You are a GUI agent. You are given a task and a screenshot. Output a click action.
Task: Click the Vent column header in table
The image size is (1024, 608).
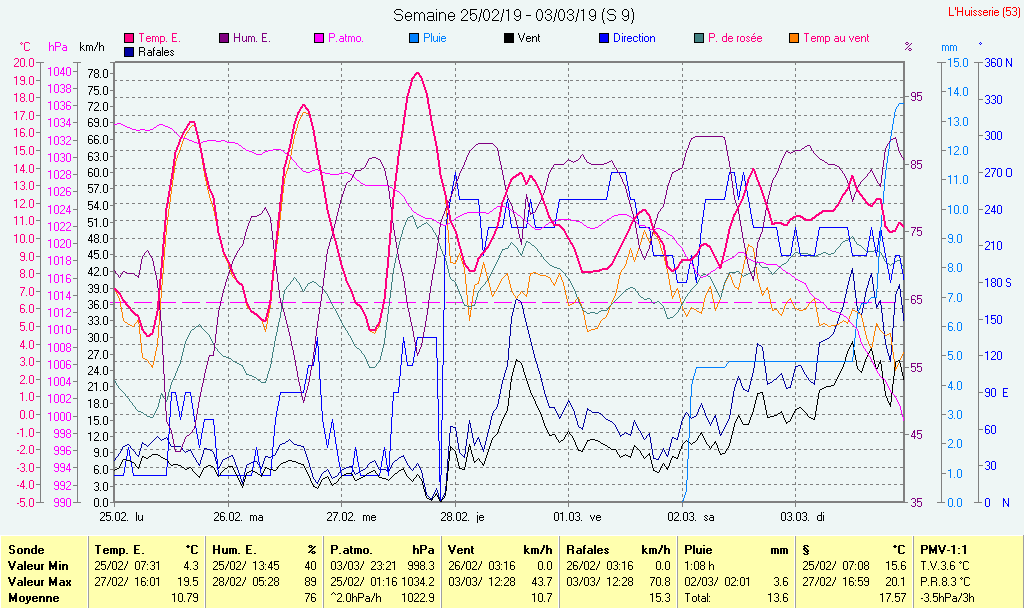tap(461, 550)
